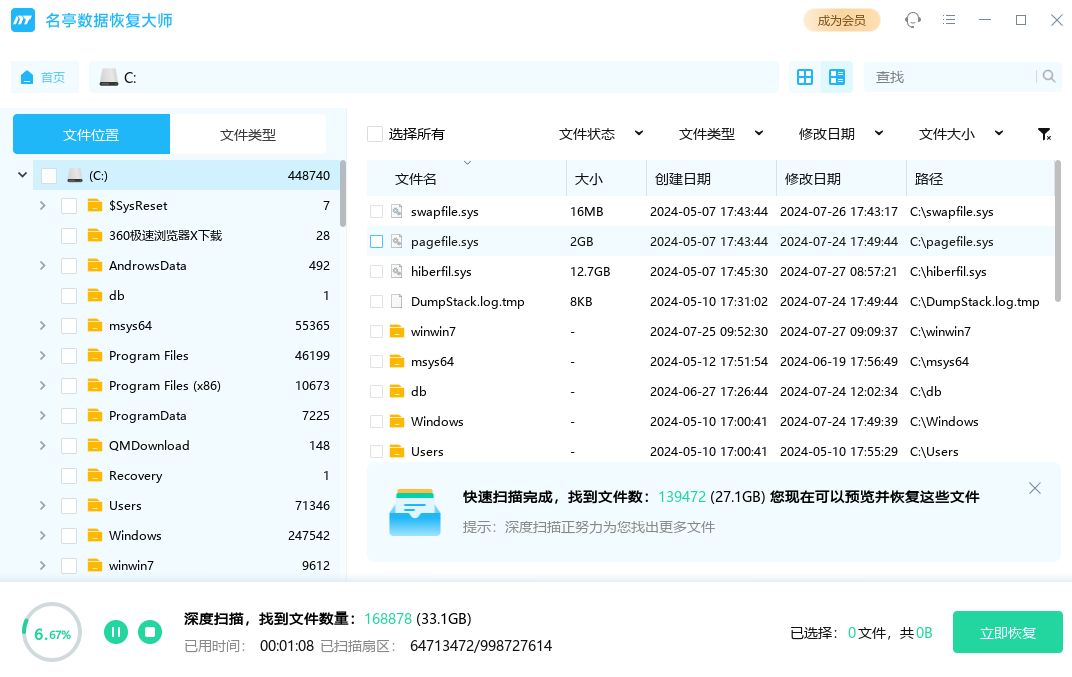Open the filter funnel icon above the file list

click(1044, 133)
